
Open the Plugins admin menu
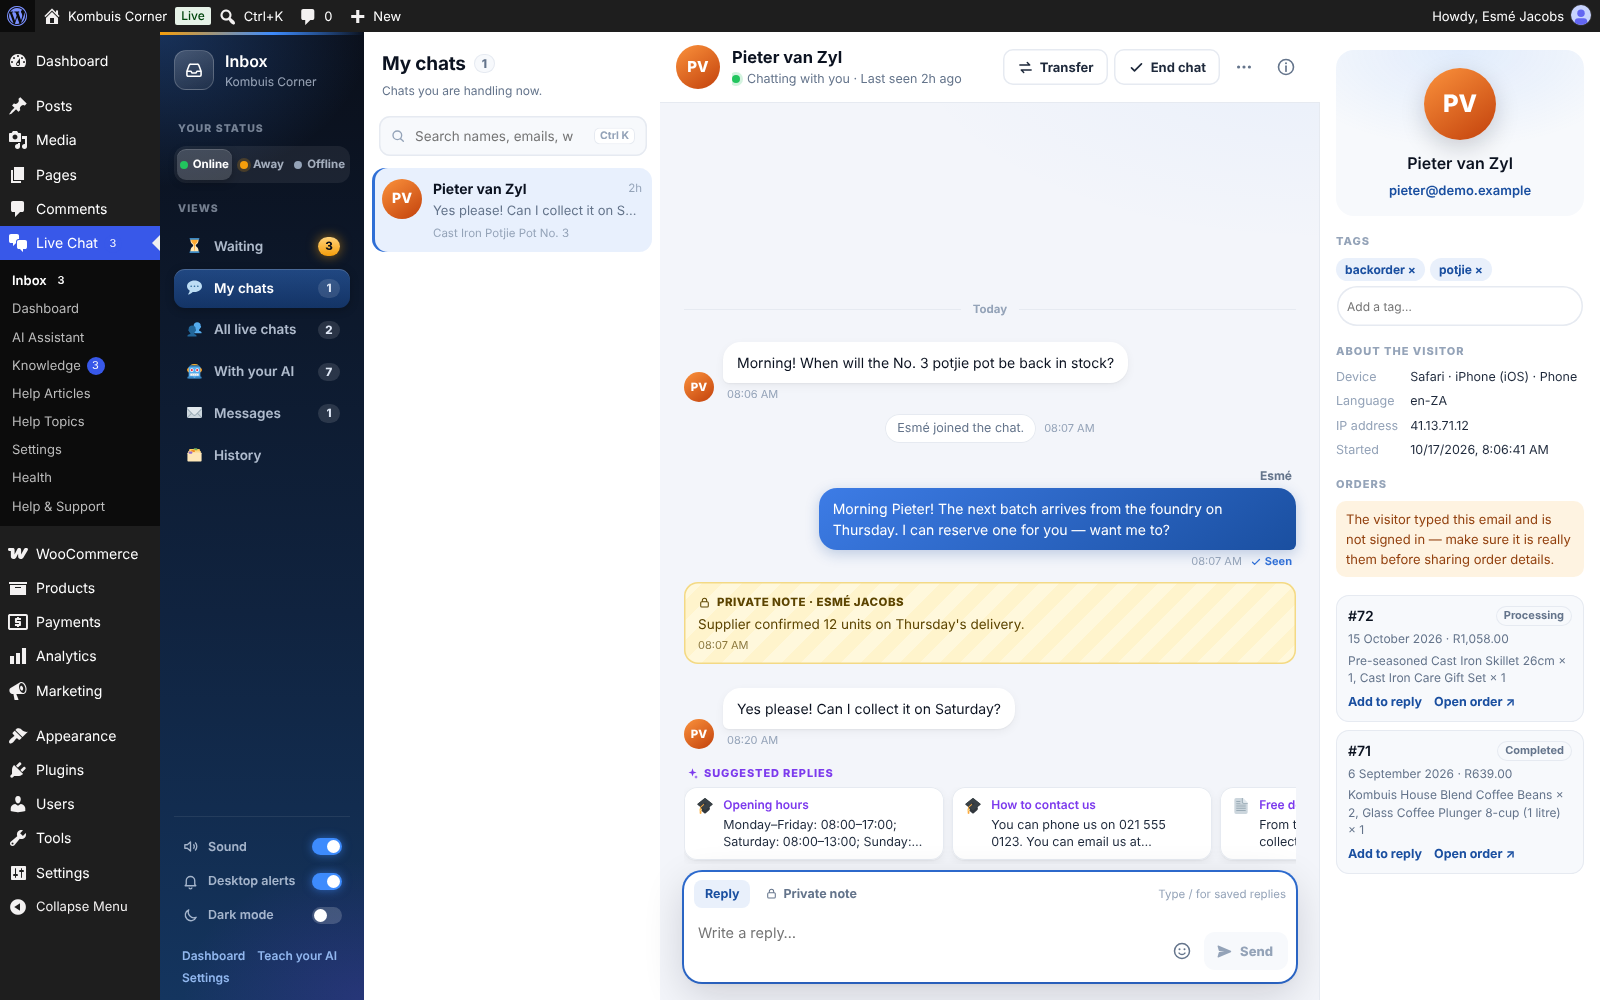(x=80, y=770)
